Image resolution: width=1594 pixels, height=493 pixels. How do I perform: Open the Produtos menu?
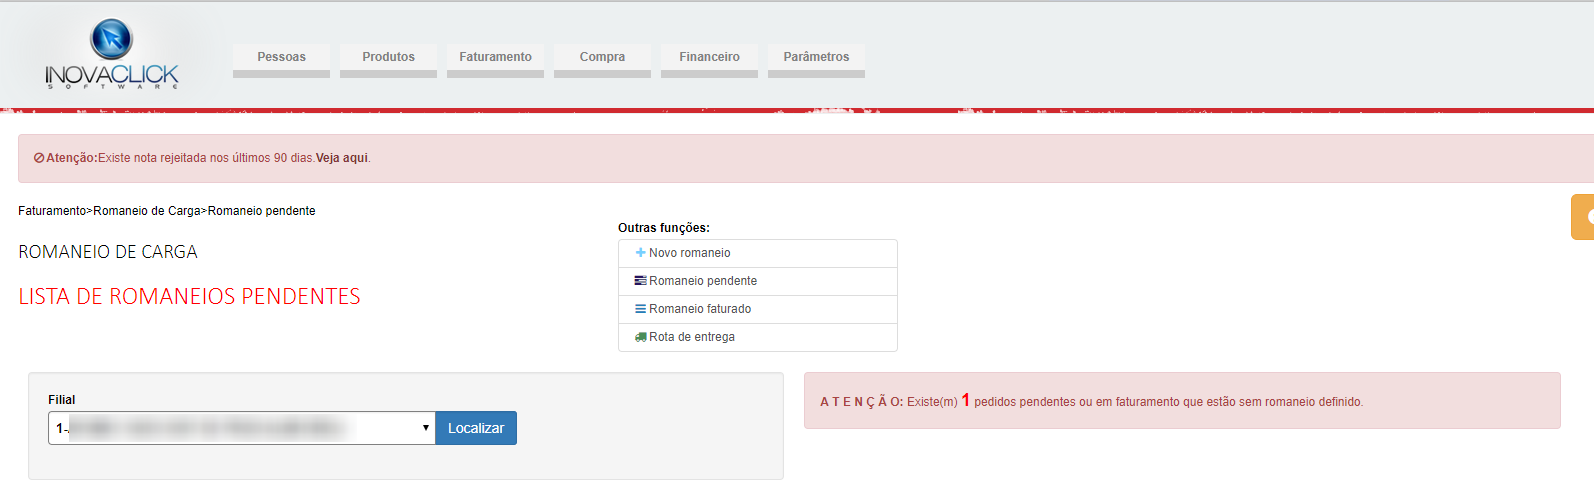(388, 57)
